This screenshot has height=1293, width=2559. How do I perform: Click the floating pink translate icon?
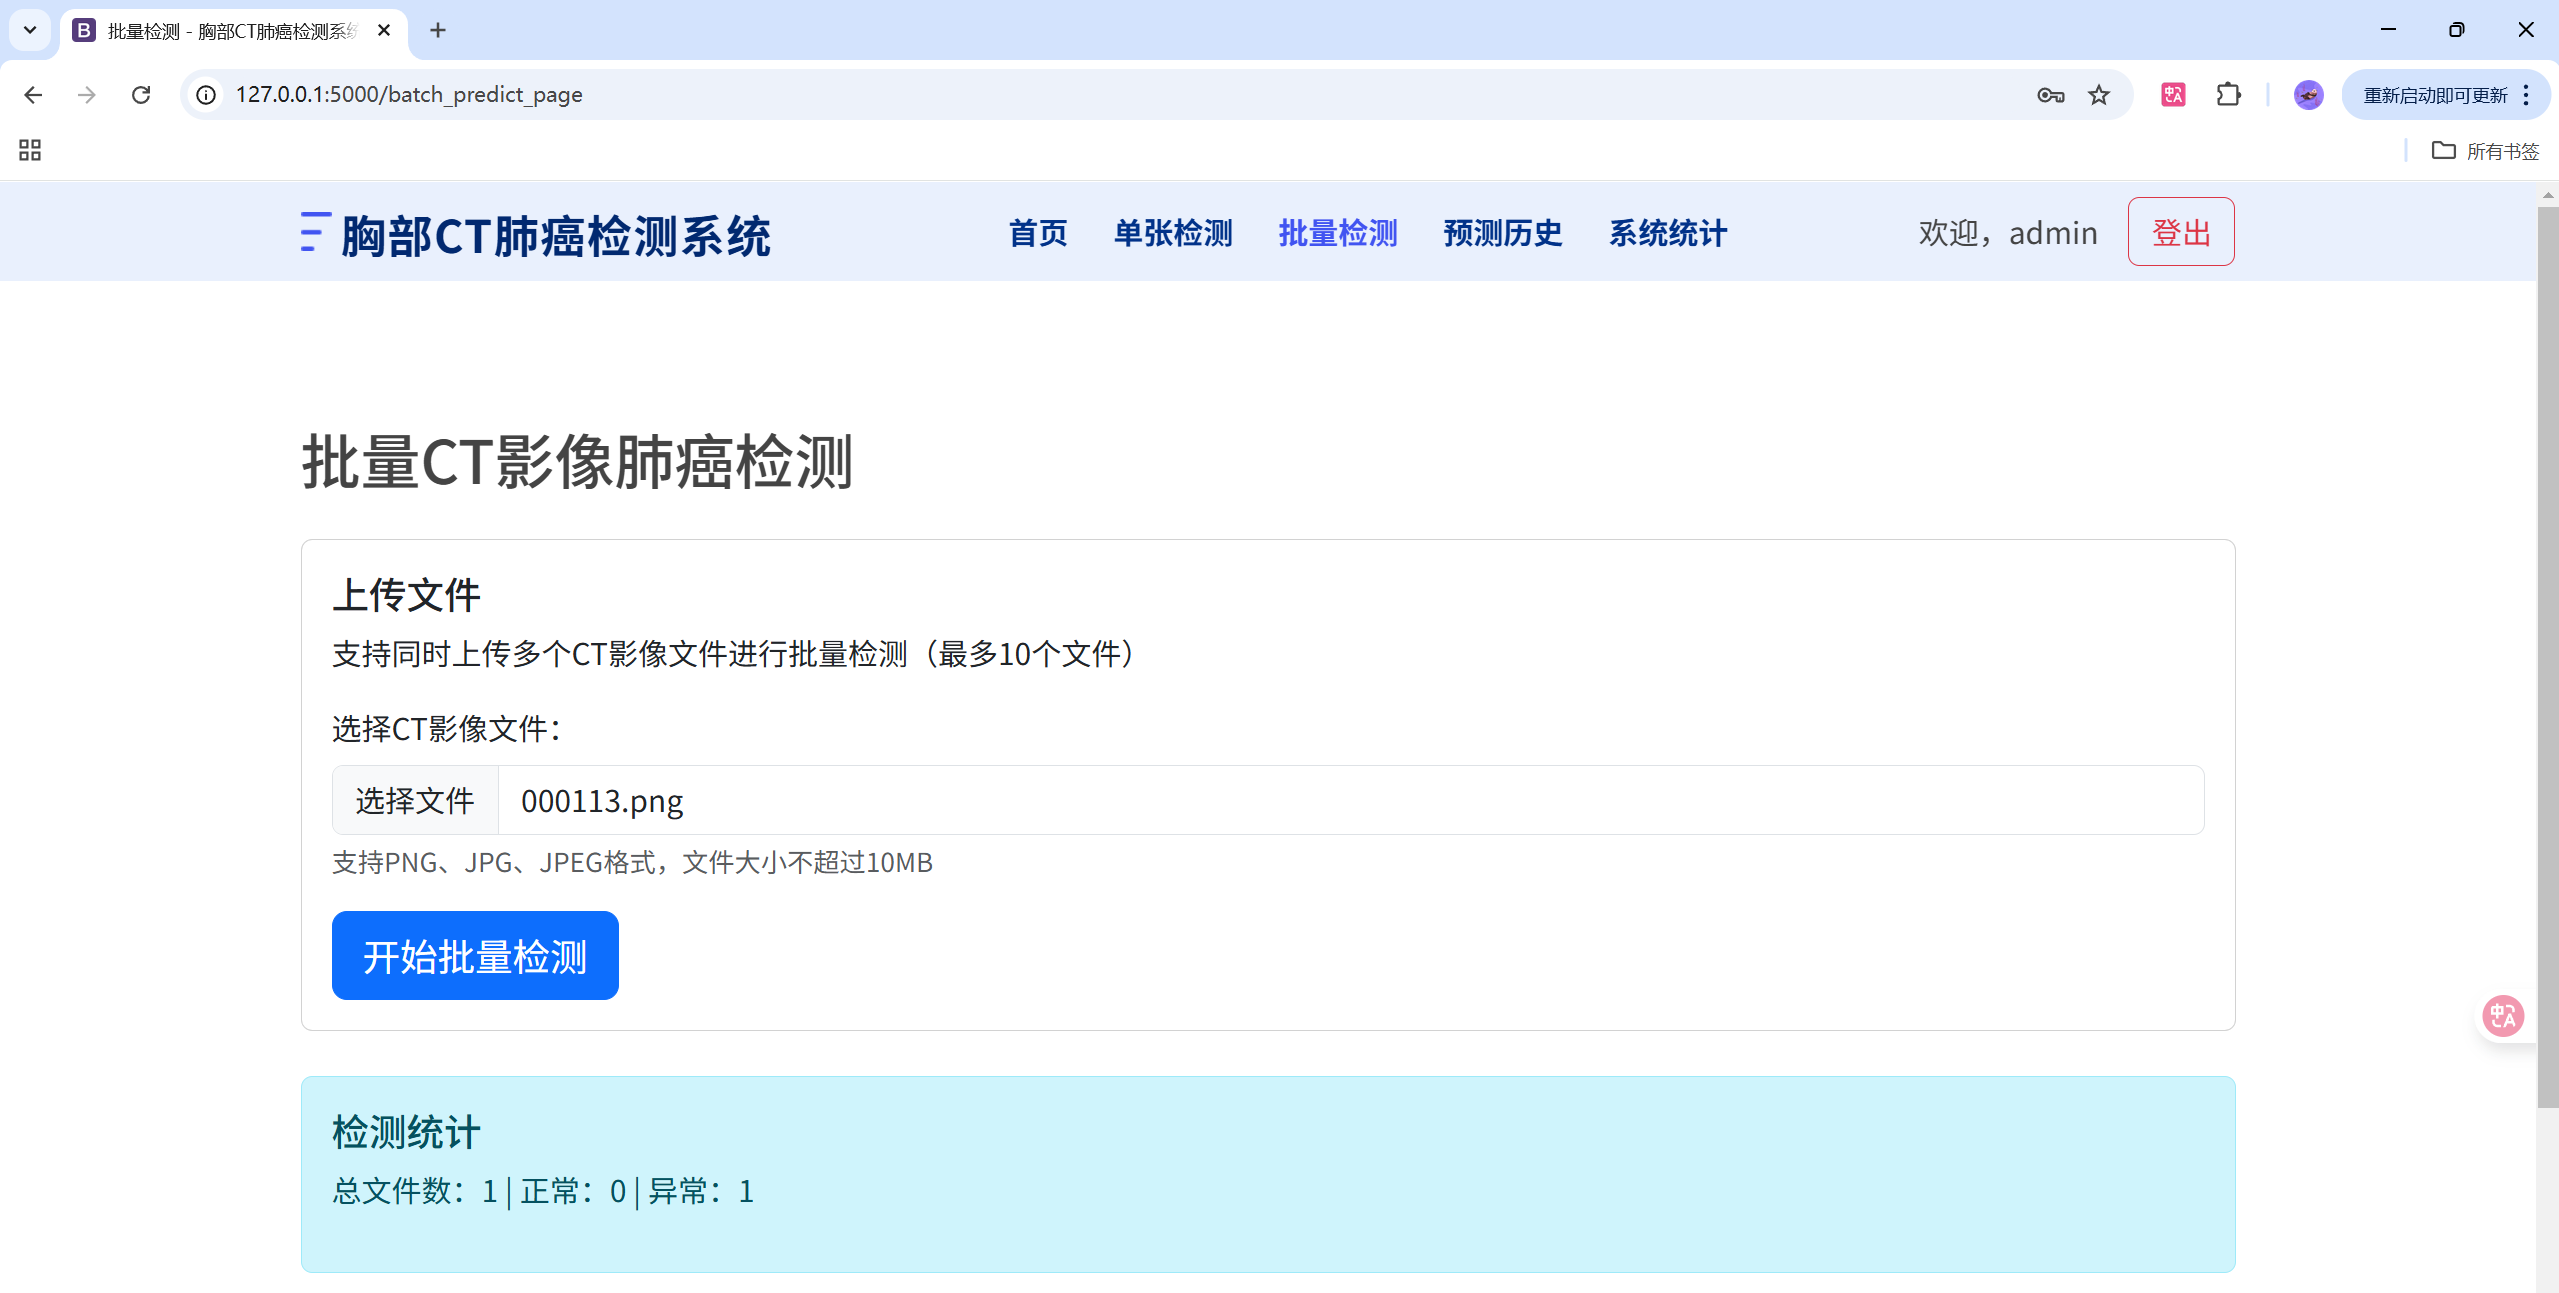pos(2503,1016)
